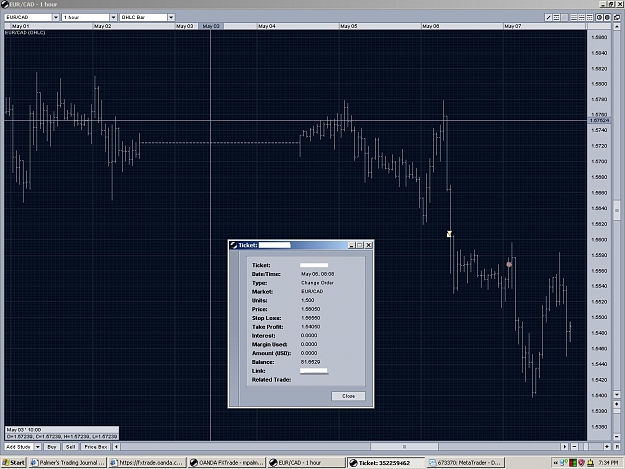Image resolution: width=625 pixels, height=469 pixels.
Task: Switch to fxtrade.oanda.com browser taskbar item
Action: 147,463
